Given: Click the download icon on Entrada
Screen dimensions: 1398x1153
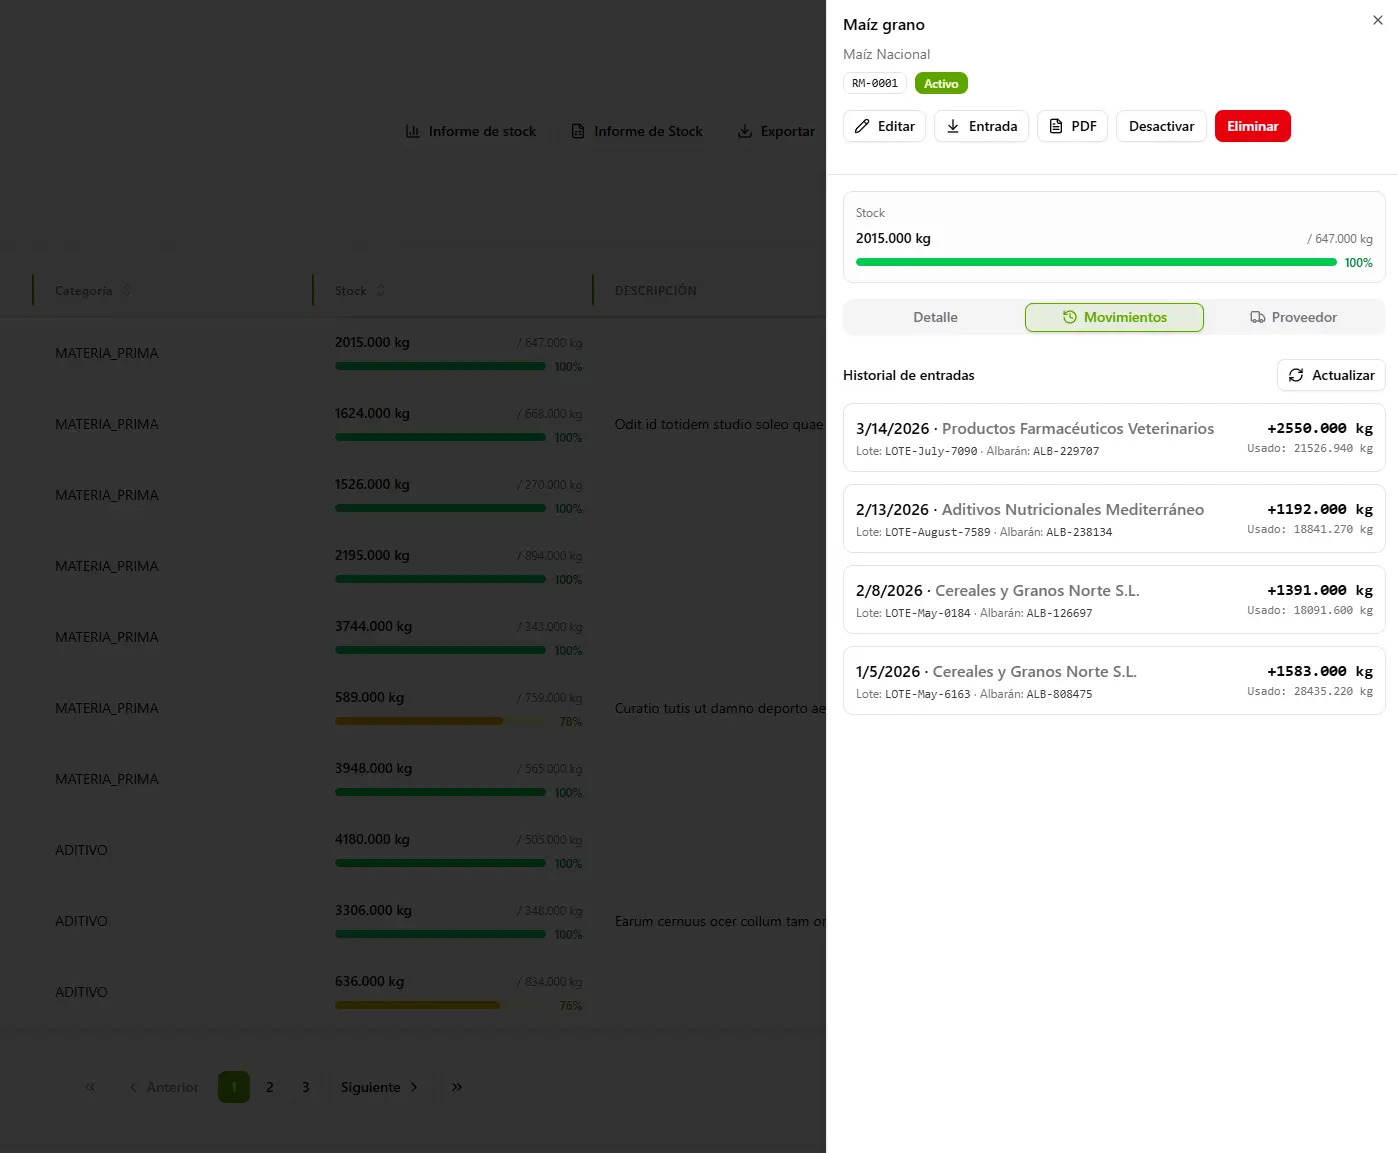Looking at the screenshot, I should coord(953,126).
